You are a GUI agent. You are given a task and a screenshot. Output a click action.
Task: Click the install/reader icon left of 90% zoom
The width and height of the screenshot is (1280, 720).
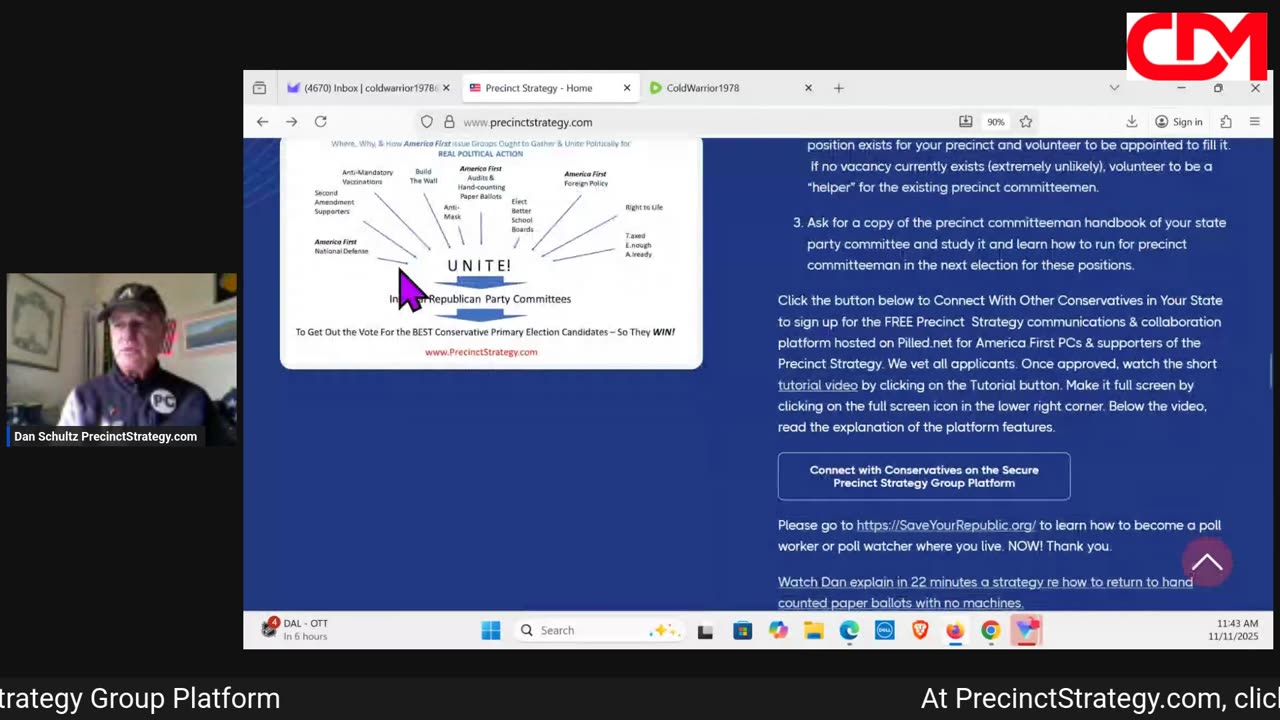pos(965,122)
